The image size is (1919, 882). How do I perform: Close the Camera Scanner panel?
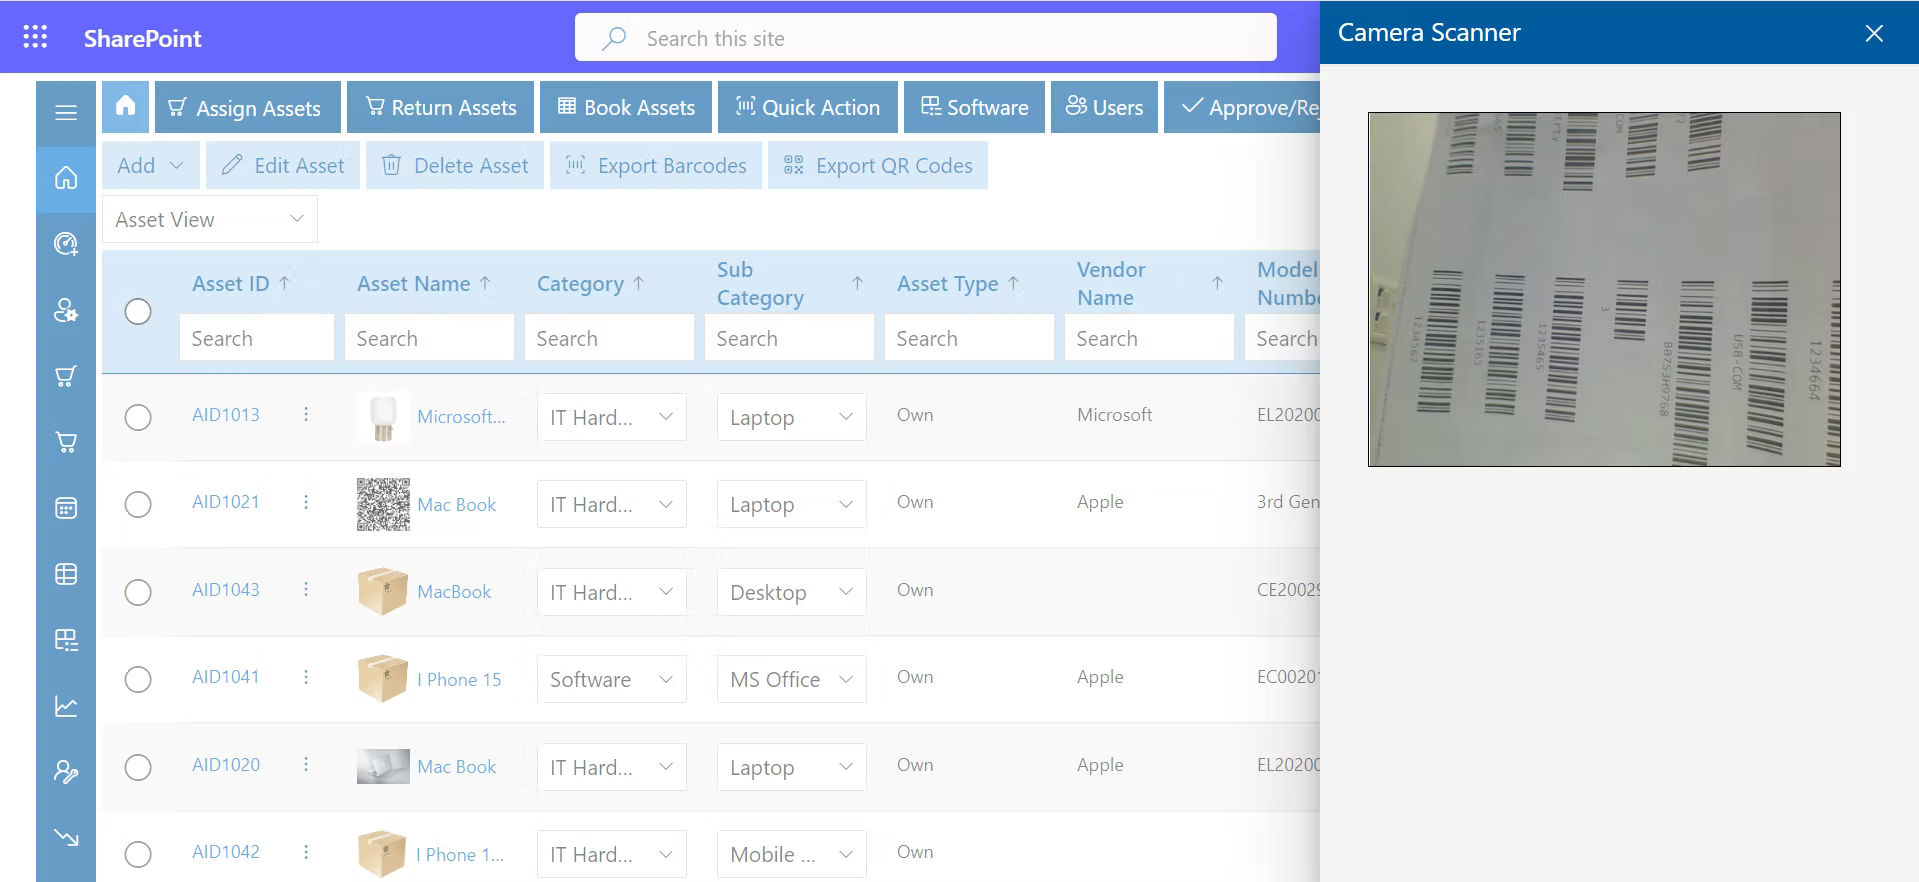[1874, 33]
